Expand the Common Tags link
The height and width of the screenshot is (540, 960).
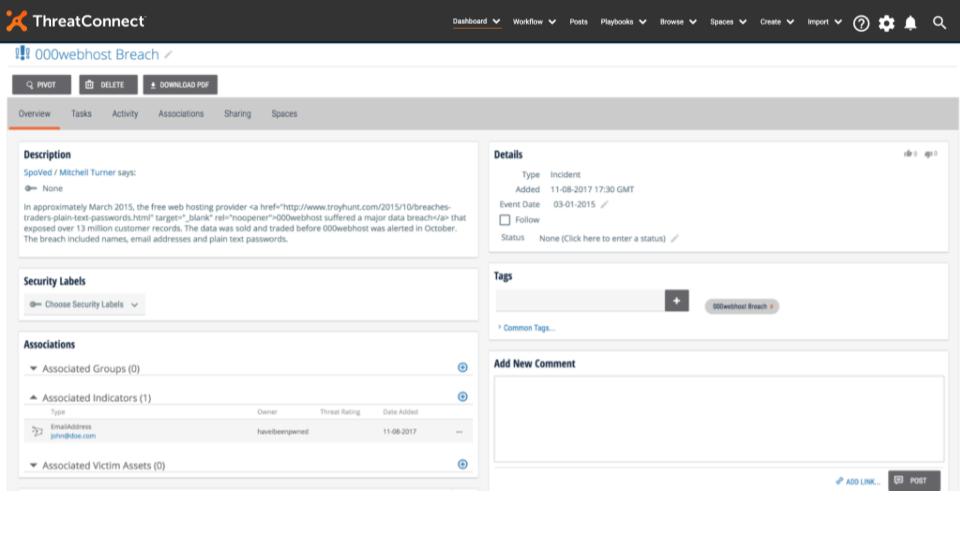point(527,328)
